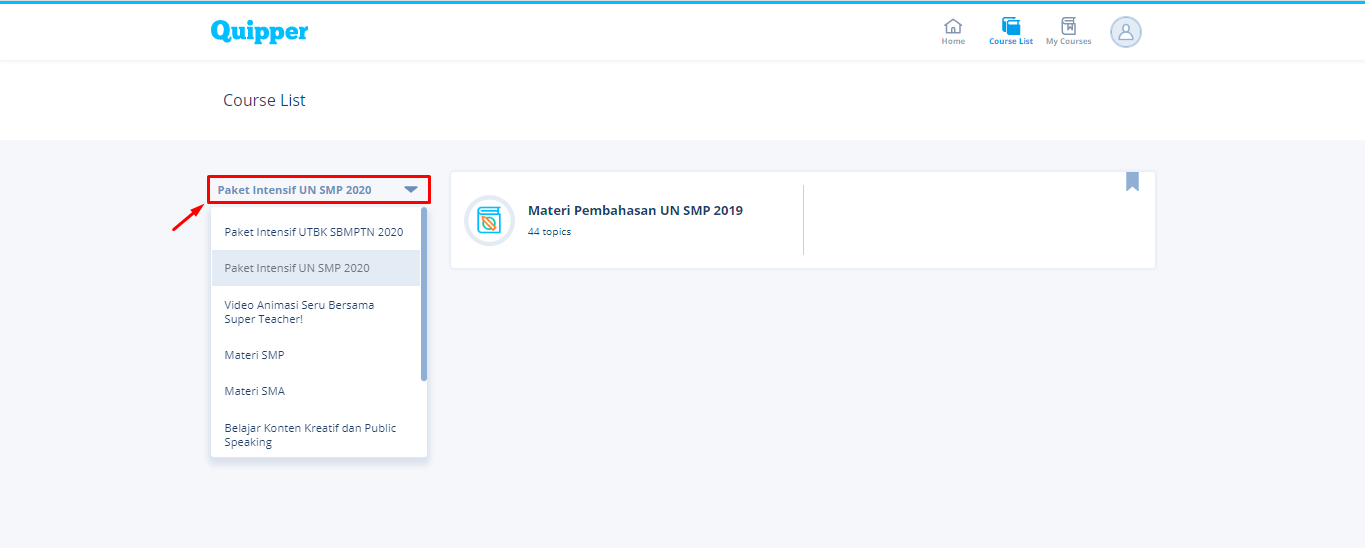Open Materi Pembahasan UN SMP 2019 course
The height and width of the screenshot is (548, 1365).
(635, 210)
